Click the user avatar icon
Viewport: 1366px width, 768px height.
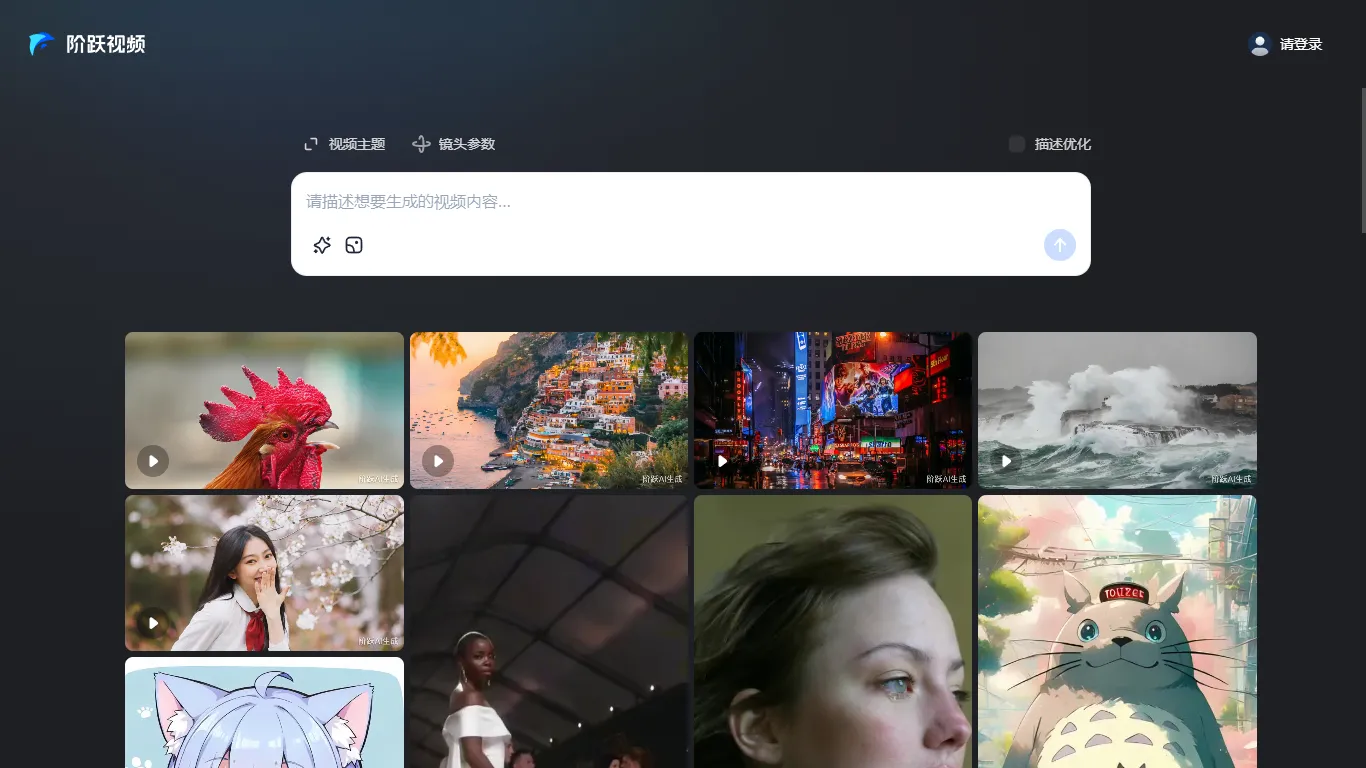pyautogui.click(x=1259, y=44)
